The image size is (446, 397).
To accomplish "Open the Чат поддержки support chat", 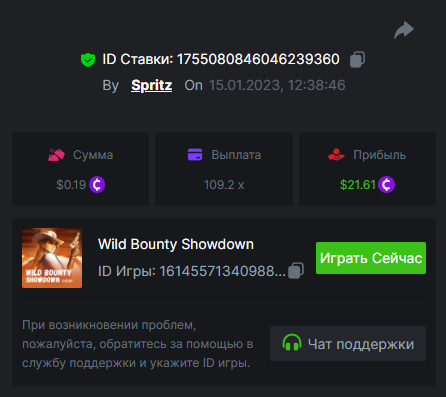I will coord(348,343).
